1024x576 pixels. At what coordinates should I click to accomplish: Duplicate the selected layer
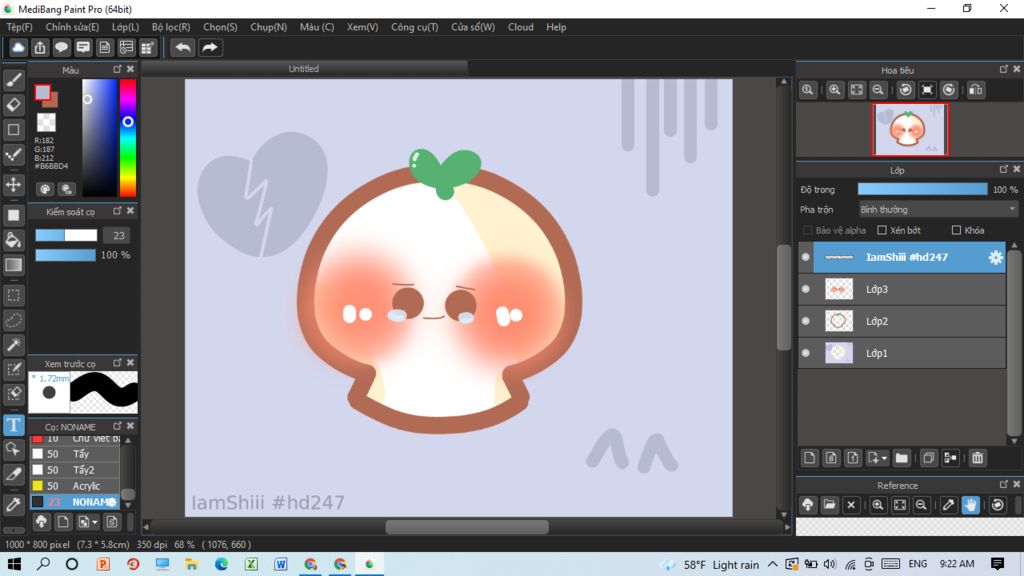click(928, 458)
